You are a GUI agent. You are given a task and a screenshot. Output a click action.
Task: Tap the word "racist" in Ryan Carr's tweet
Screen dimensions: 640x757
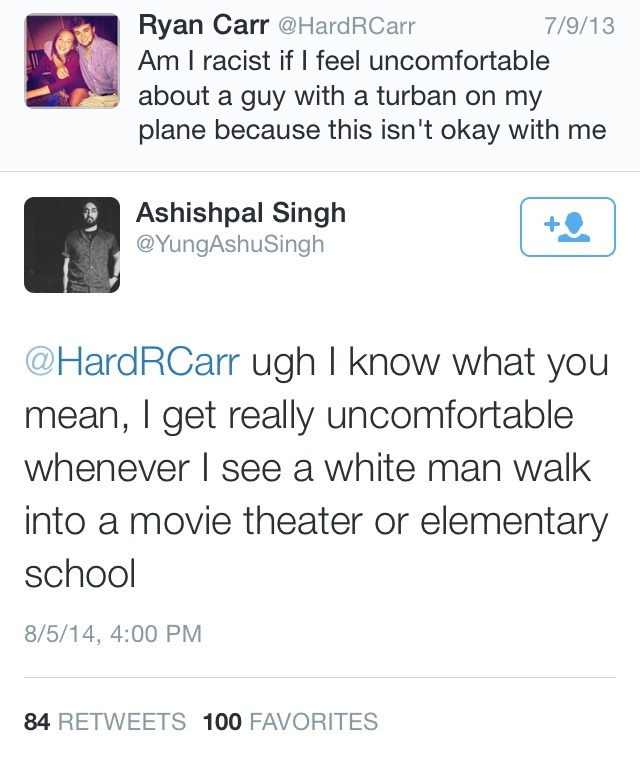tap(236, 61)
